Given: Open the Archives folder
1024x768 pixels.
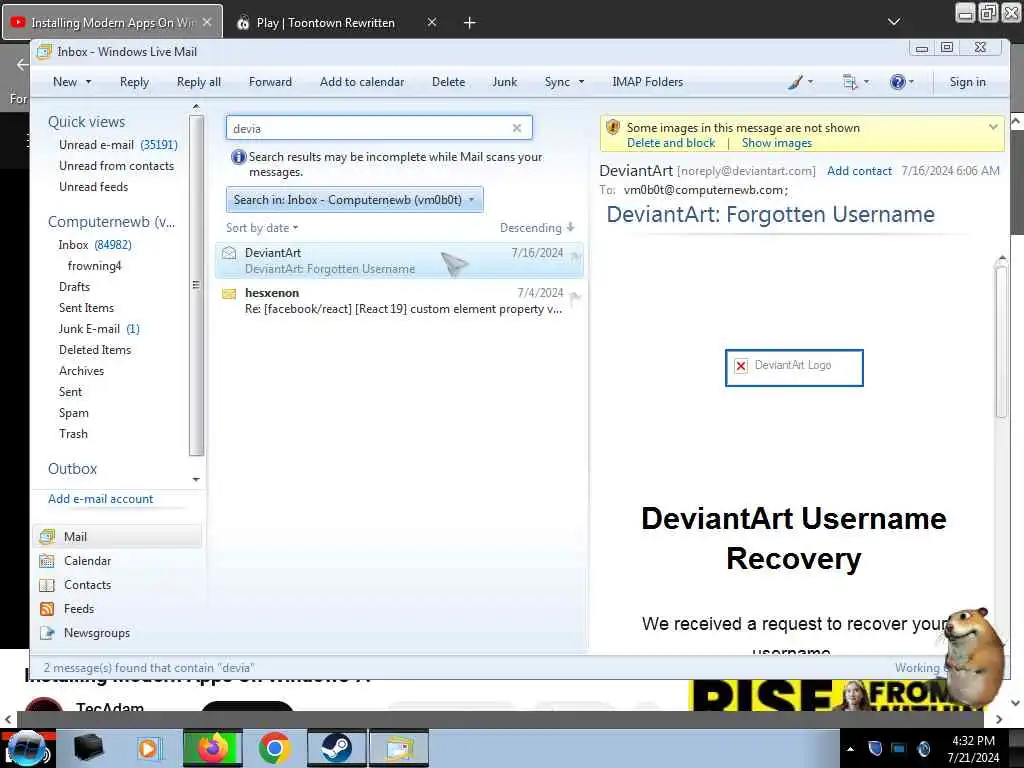Looking at the screenshot, I should [x=81, y=370].
